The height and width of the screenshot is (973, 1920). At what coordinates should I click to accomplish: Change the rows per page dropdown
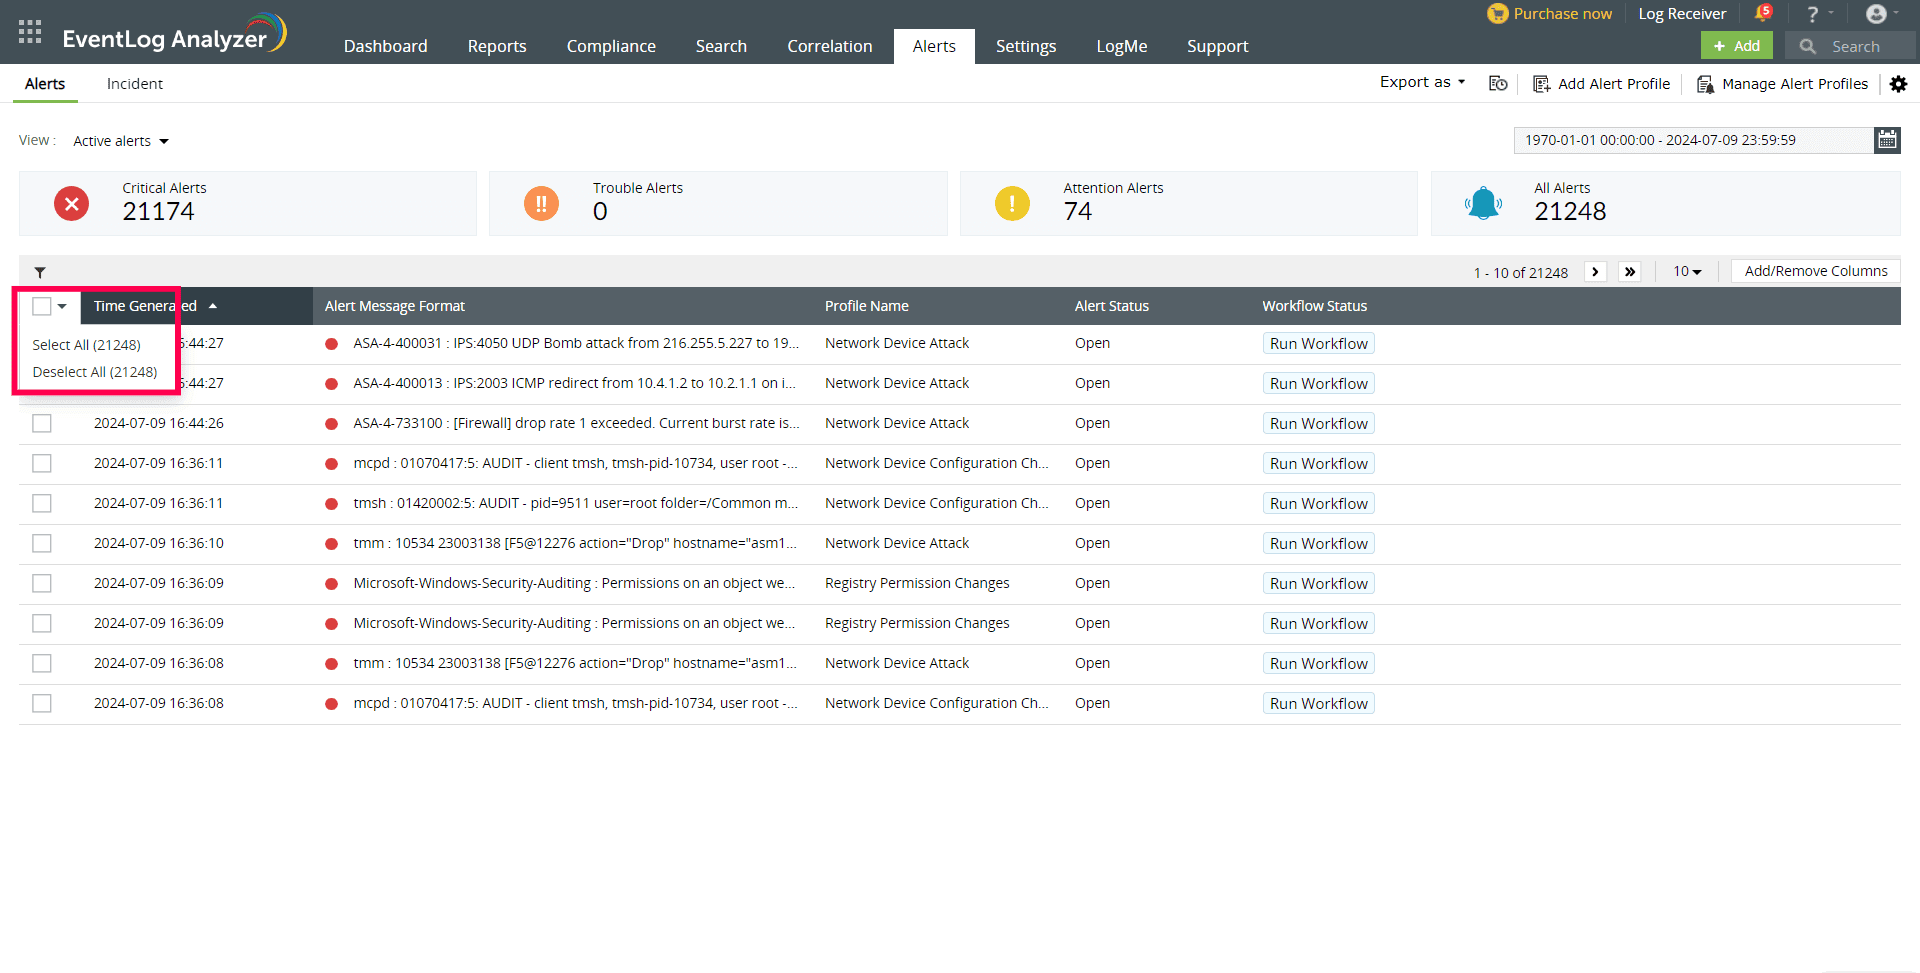(x=1687, y=272)
